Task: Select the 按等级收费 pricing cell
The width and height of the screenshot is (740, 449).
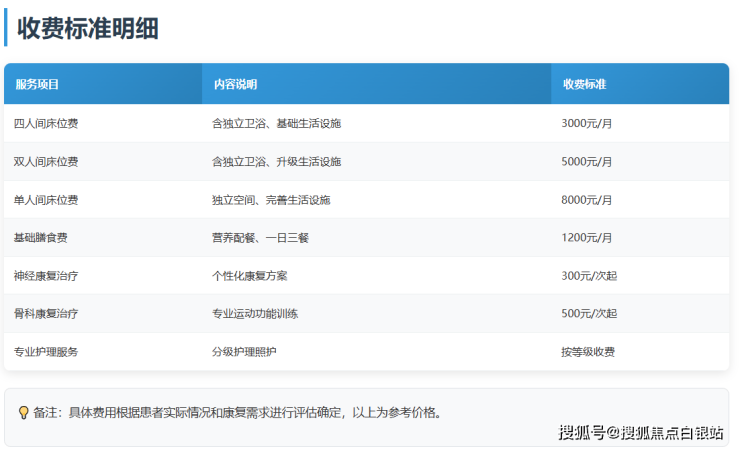Action: [588, 352]
